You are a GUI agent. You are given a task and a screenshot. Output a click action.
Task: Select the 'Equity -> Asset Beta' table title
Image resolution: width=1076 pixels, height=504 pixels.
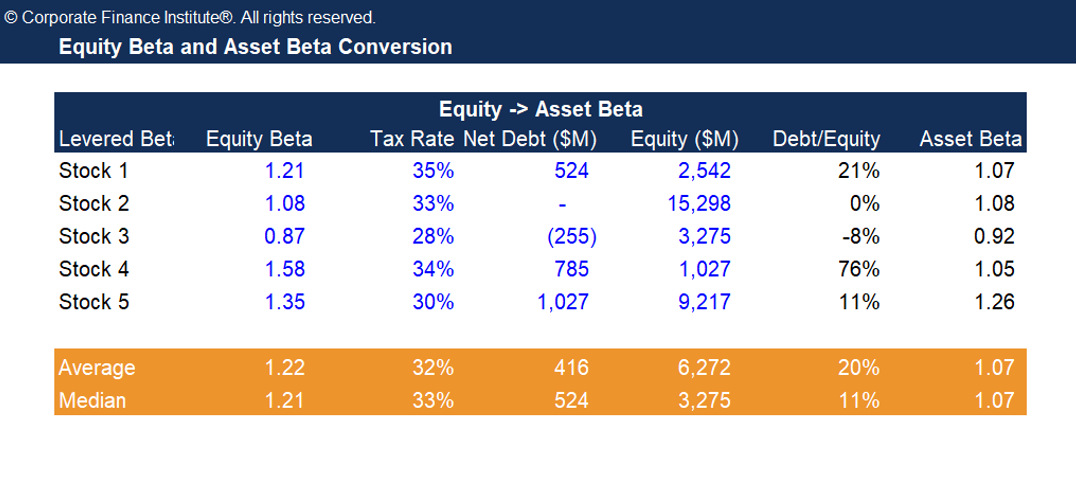point(540,110)
